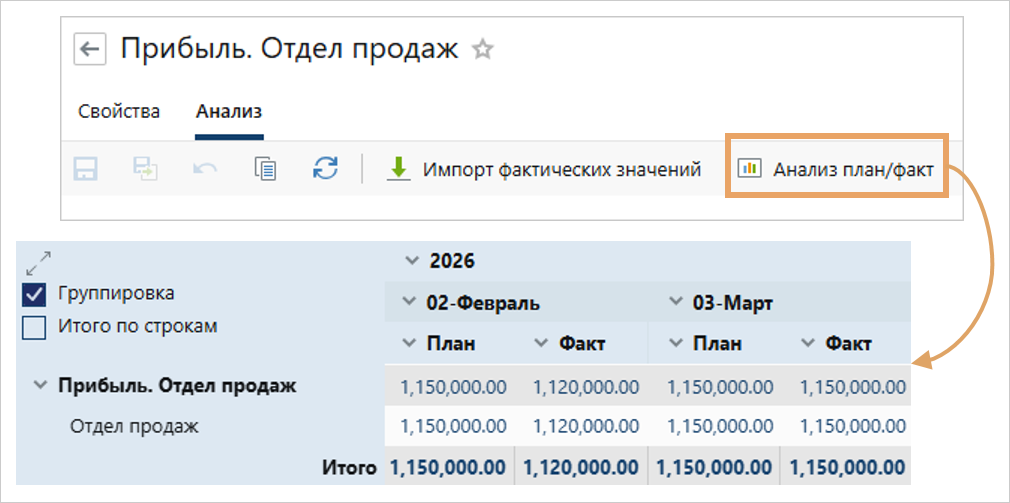Uncheck the Группировка checkbox
The height and width of the screenshot is (503, 1010).
[35, 294]
